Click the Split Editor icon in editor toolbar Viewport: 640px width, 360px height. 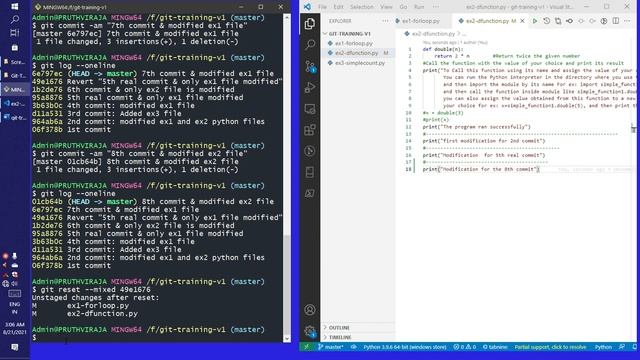[616, 21]
